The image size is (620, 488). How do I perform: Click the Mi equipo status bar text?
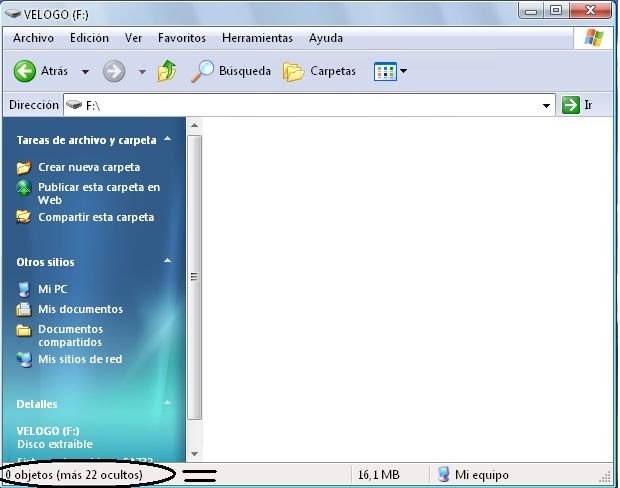click(x=482, y=475)
